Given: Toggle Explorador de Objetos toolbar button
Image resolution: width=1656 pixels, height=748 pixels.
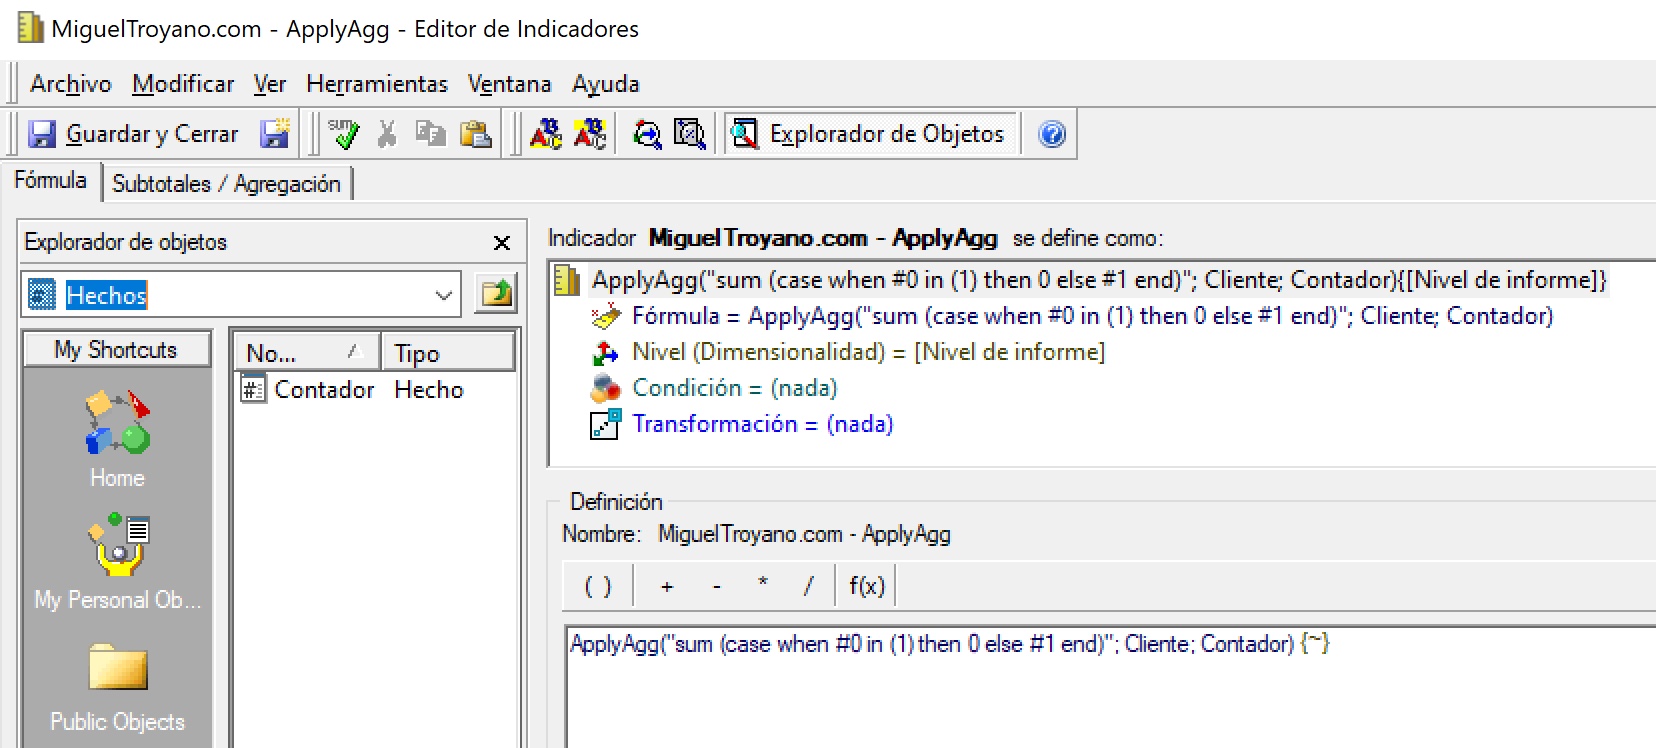Looking at the screenshot, I should coord(869,134).
